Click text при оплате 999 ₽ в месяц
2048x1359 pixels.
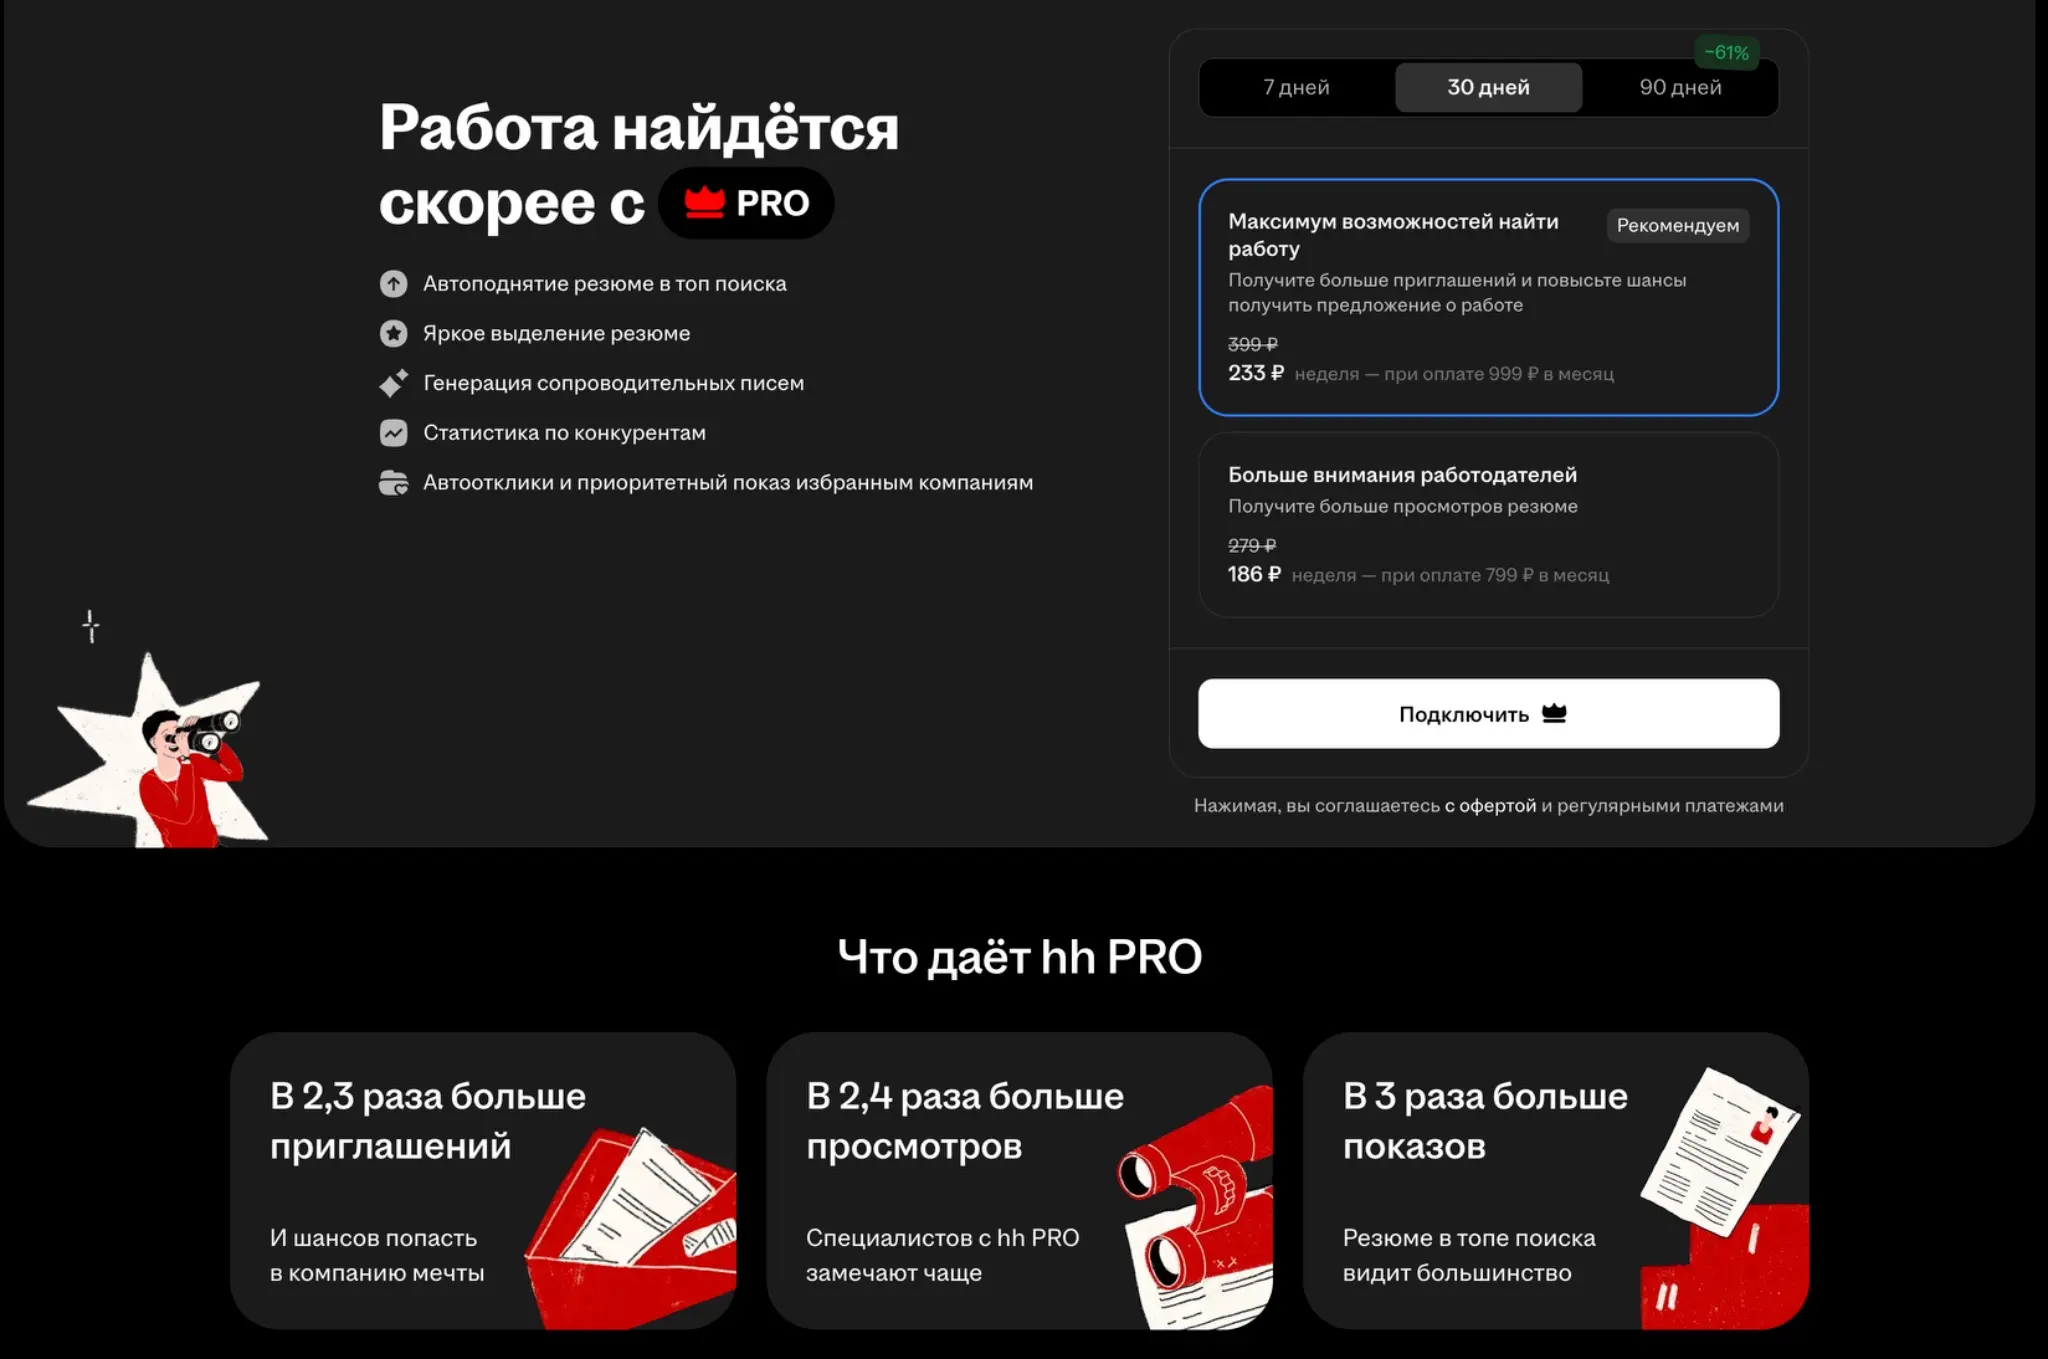1499,374
